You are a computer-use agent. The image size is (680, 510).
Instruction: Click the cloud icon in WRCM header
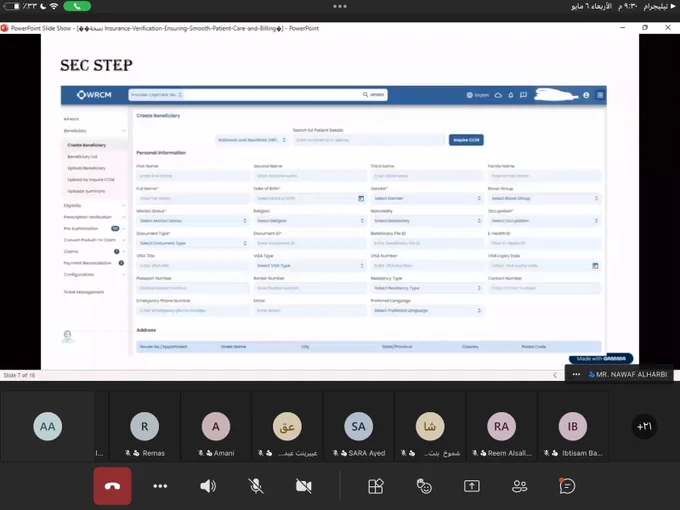click(498, 95)
